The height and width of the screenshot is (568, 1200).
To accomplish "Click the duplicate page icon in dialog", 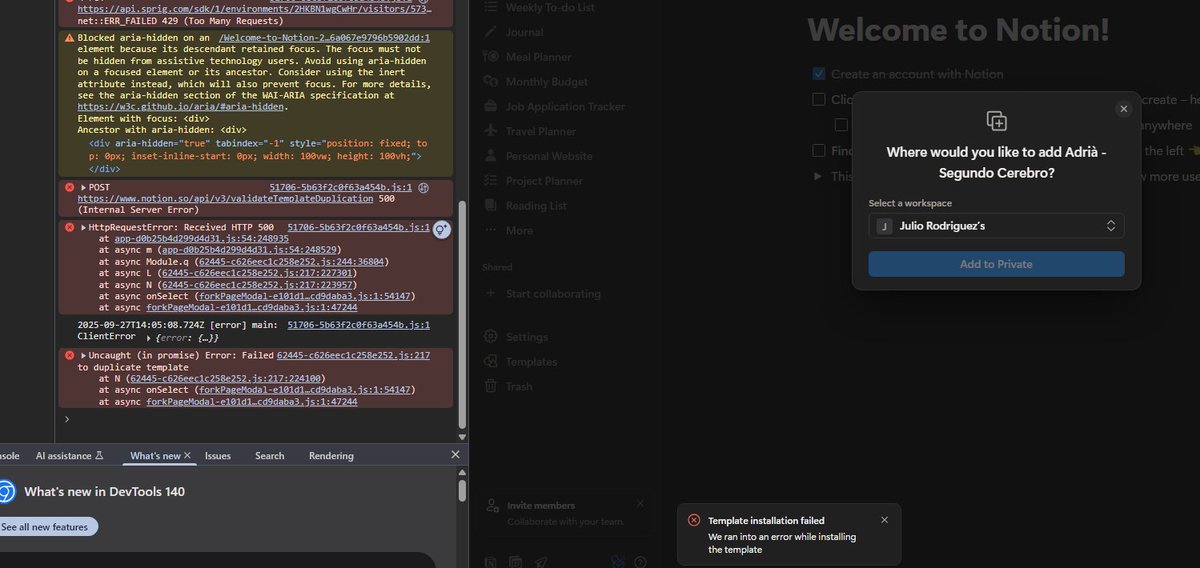I will (x=996, y=121).
